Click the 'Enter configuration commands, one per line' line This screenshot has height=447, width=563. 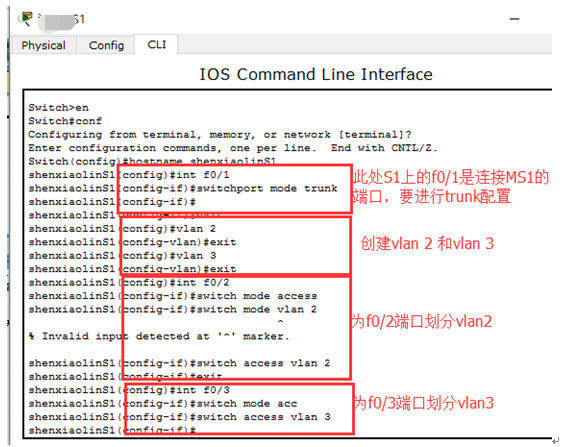click(233, 148)
